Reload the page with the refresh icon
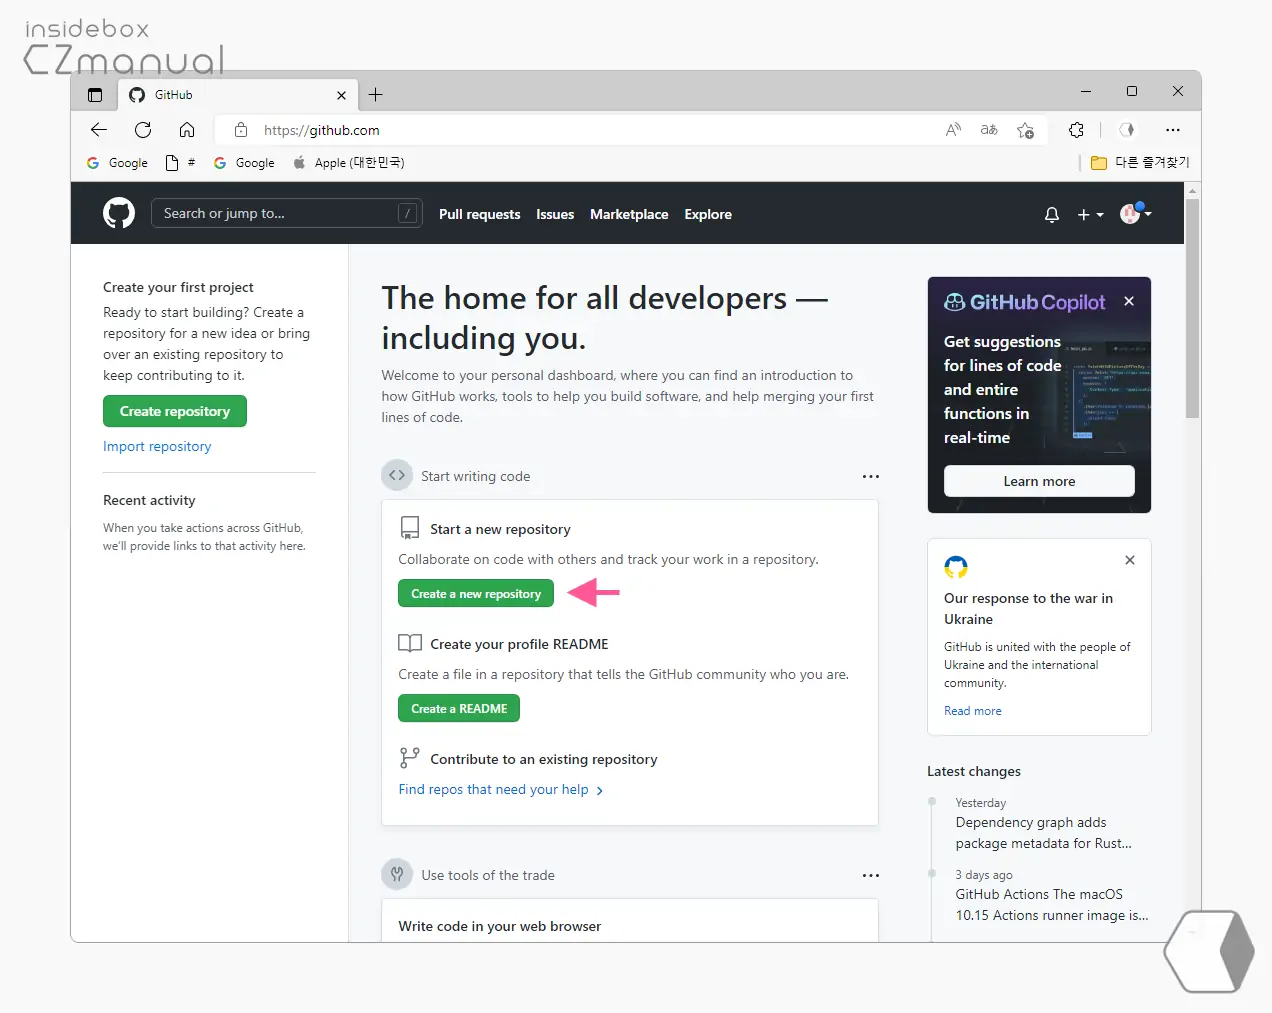1272x1013 pixels. tap(143, 130)
